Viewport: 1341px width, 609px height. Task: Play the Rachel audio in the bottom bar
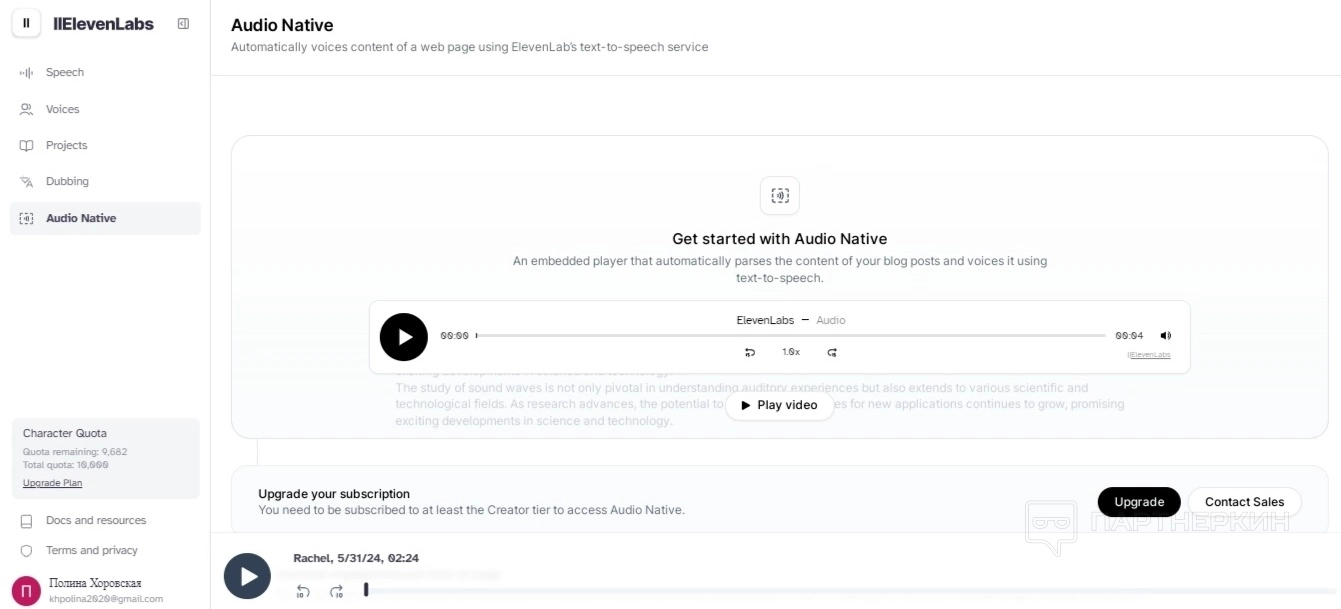(247, 576)
